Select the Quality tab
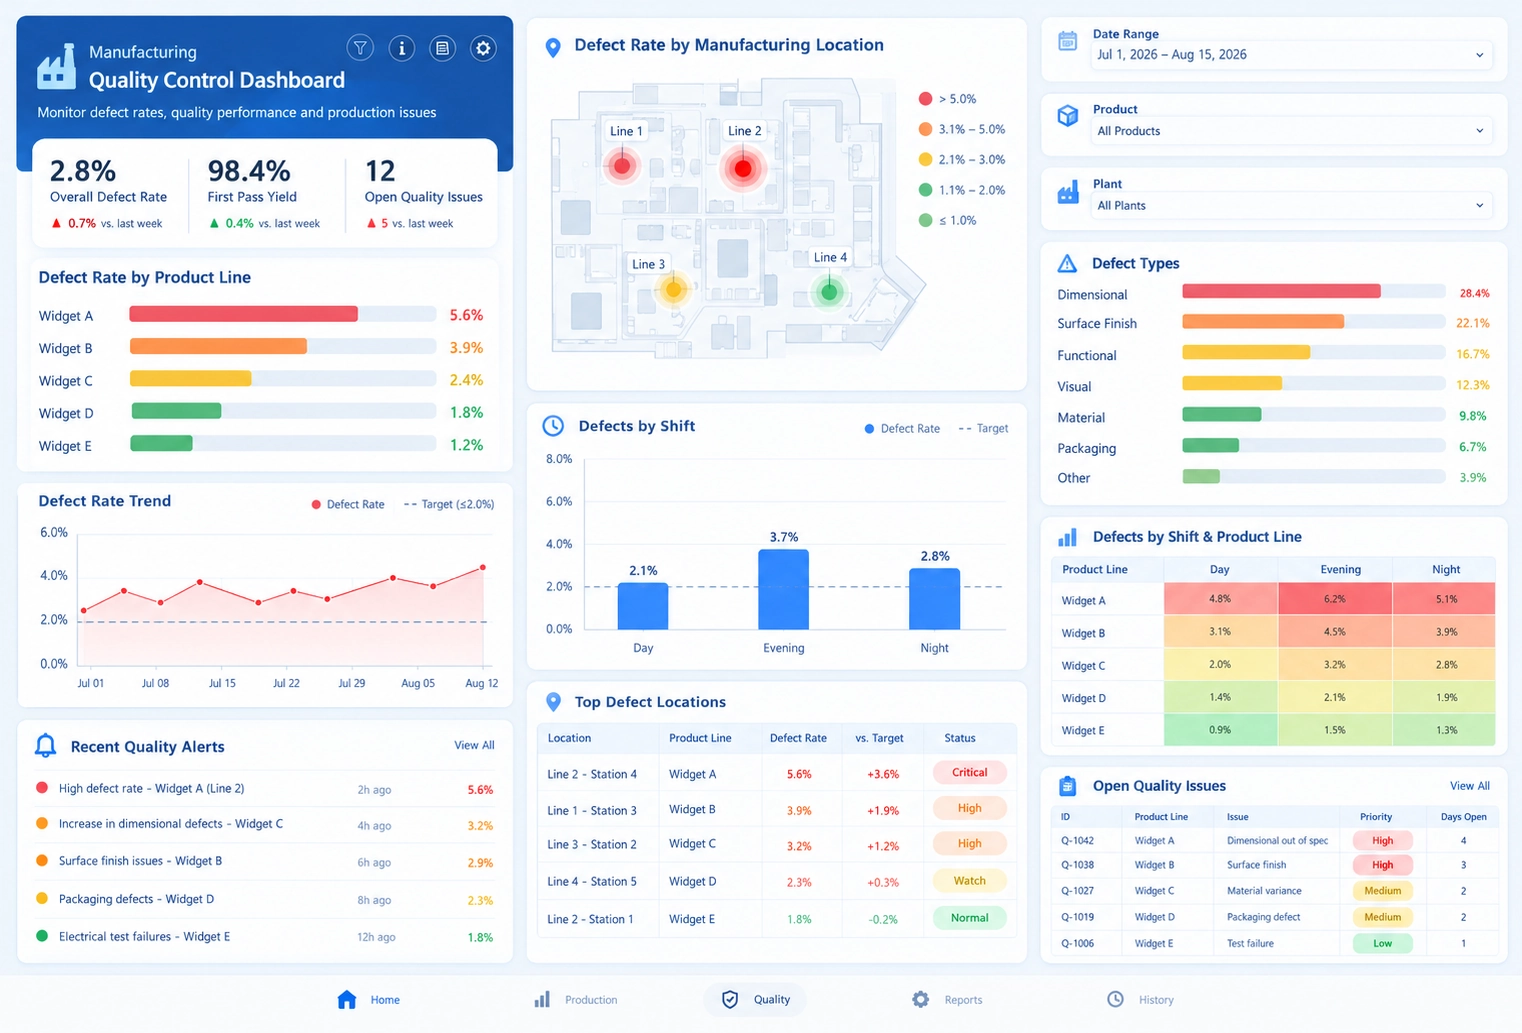This screenshot has height=1033, width=1522. [755, 1000]
